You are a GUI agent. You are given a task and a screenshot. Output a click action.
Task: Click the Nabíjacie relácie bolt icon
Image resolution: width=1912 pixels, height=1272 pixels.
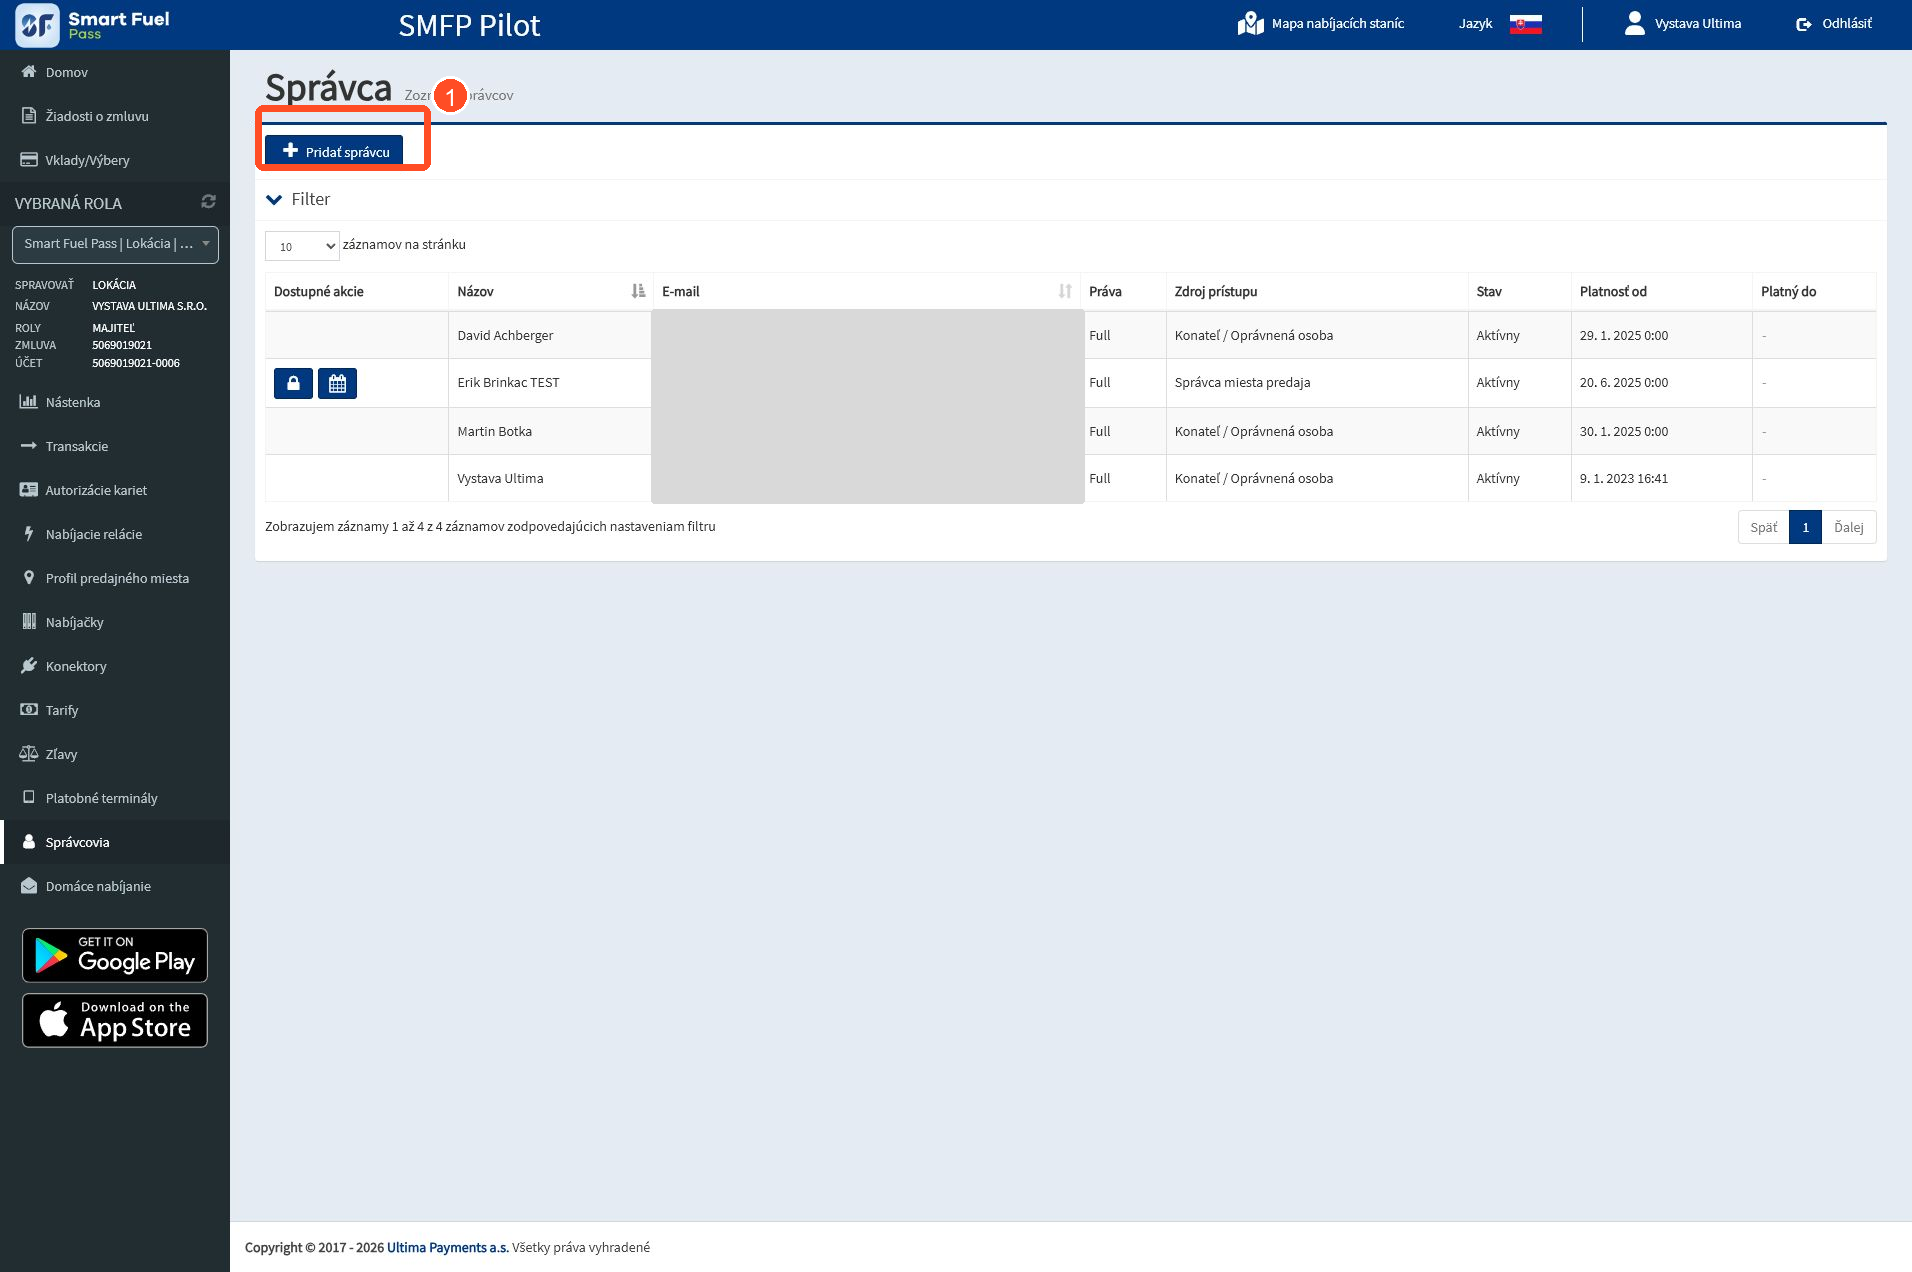pos(29,534)
